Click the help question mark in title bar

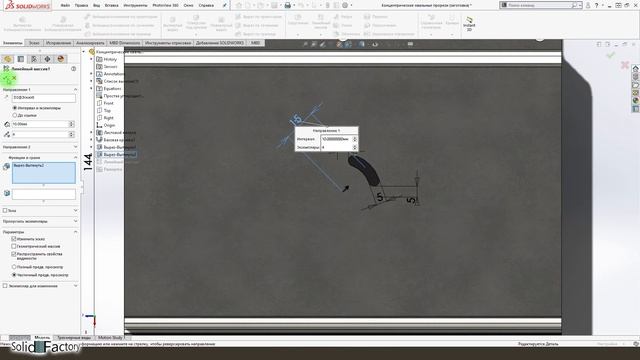[597, 5]
